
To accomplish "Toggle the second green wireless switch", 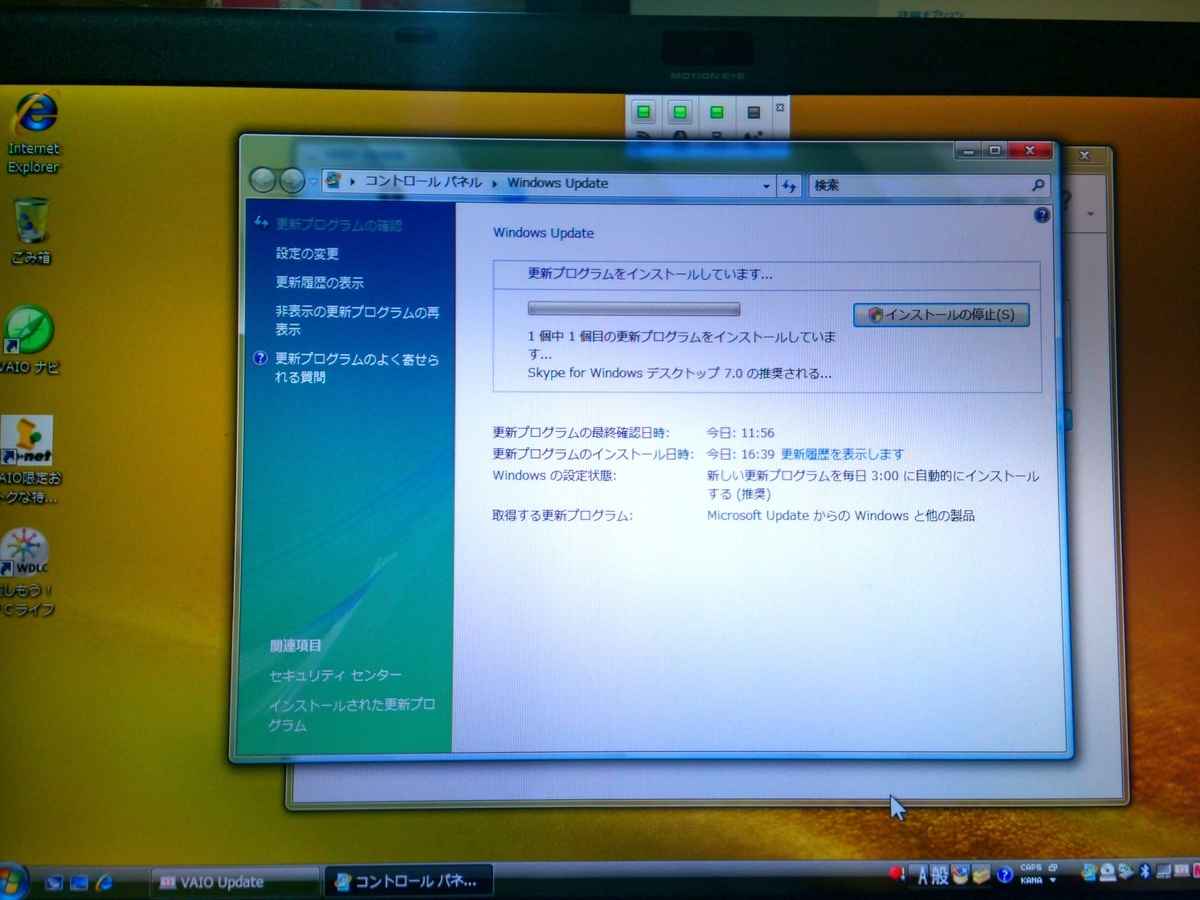I will pos(680,112).
